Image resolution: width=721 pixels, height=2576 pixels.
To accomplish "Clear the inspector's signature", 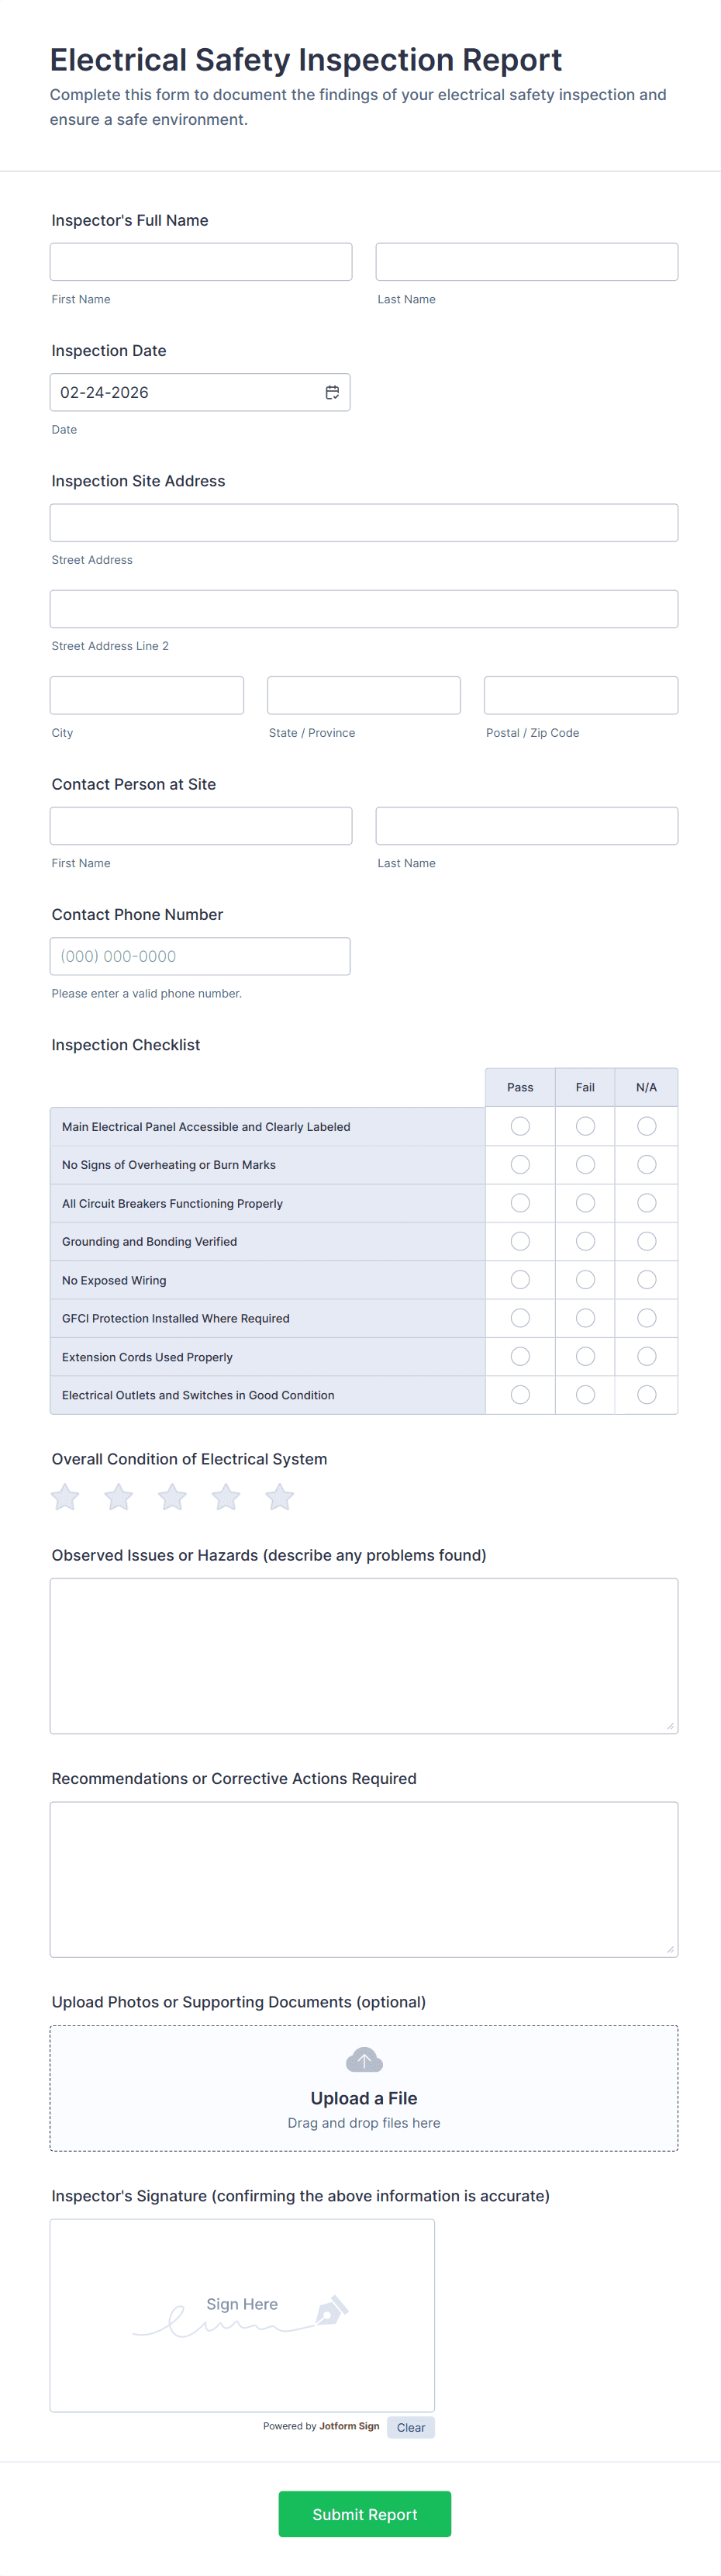I will (410, 2427).
